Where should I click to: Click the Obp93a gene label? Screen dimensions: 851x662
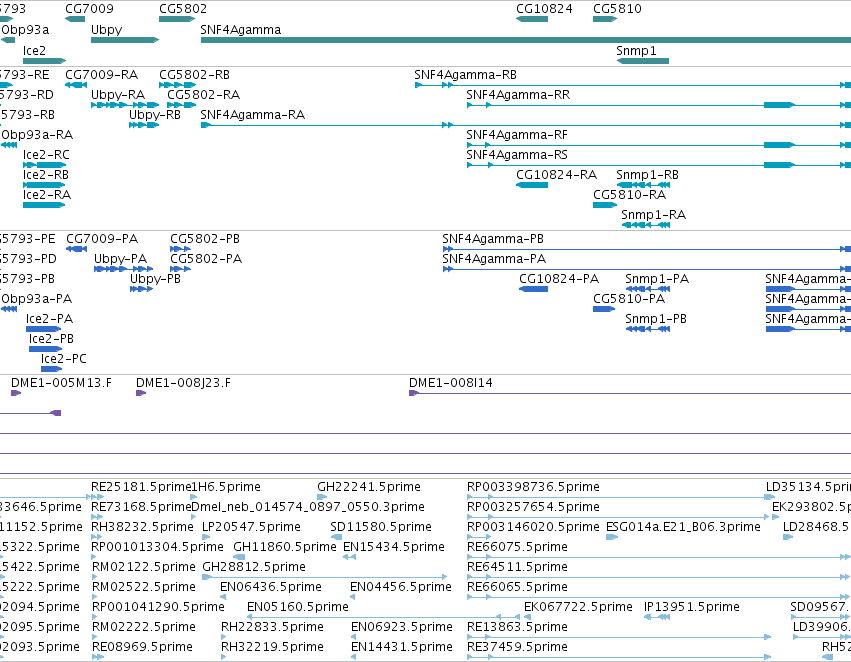[x=25, y=30]
